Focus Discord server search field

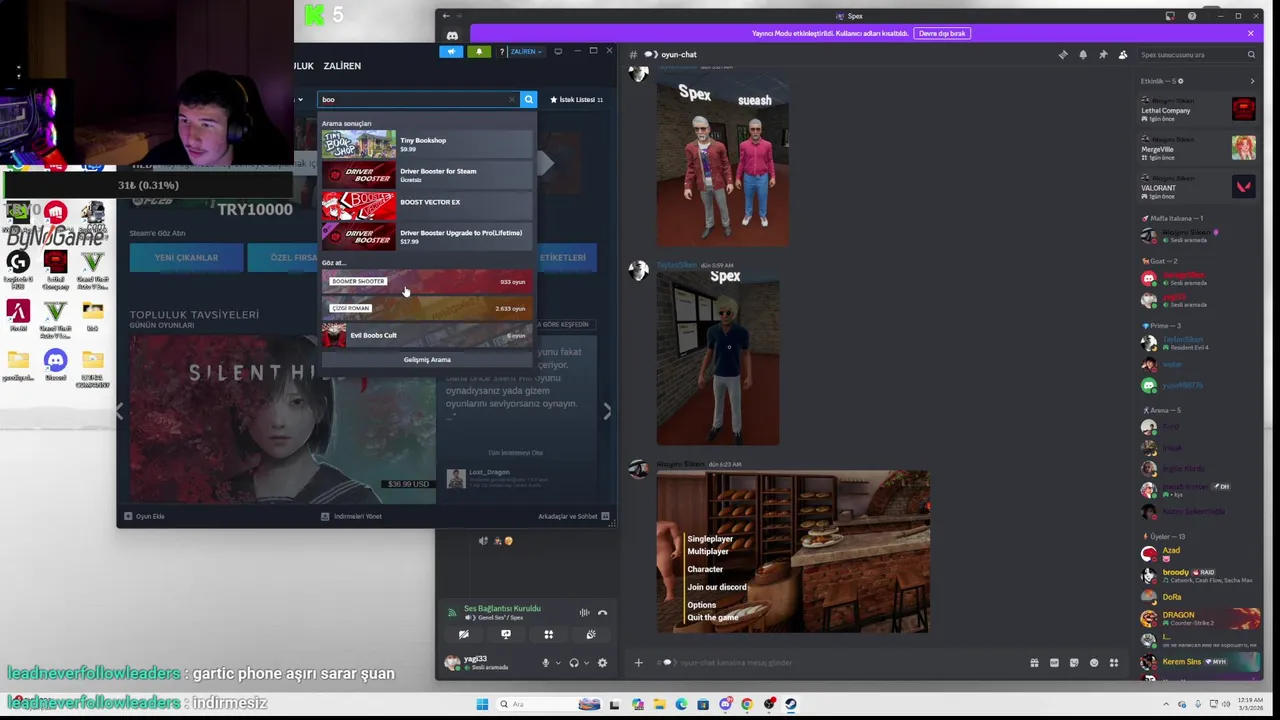(1195, 55)
